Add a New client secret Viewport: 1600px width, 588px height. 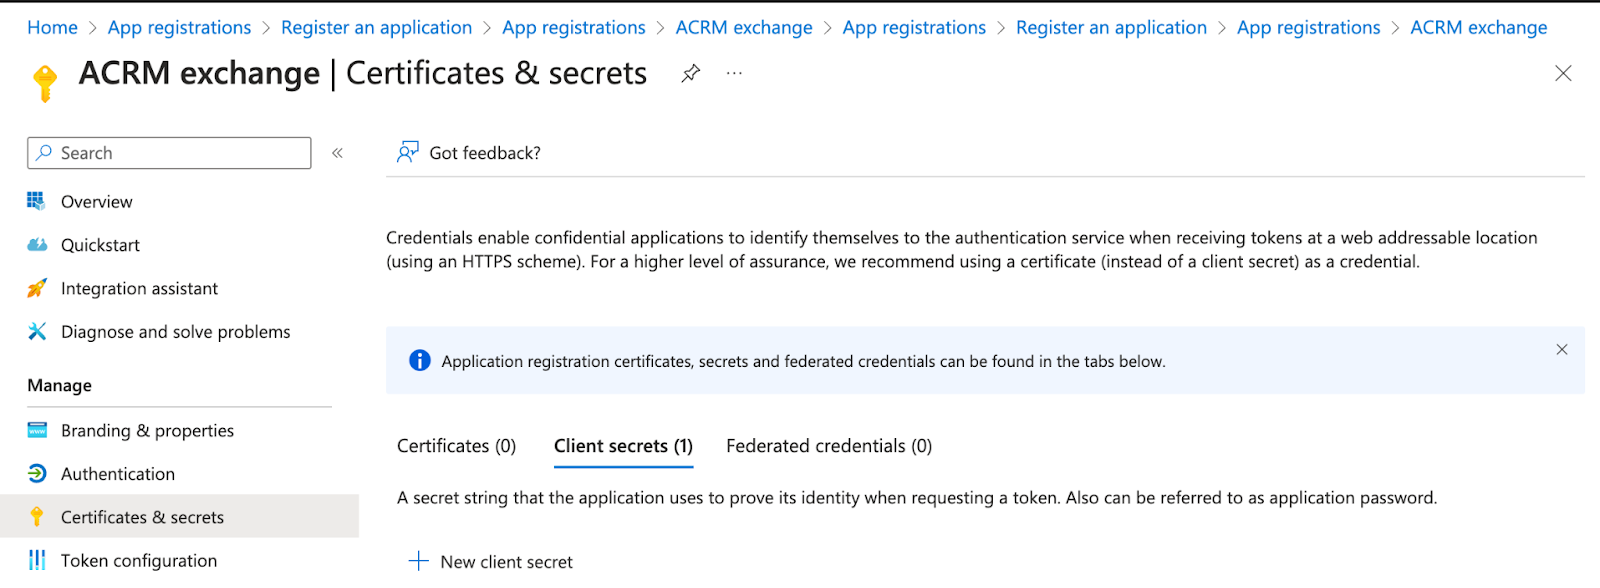pyautogui.click(x=490, y=561)
